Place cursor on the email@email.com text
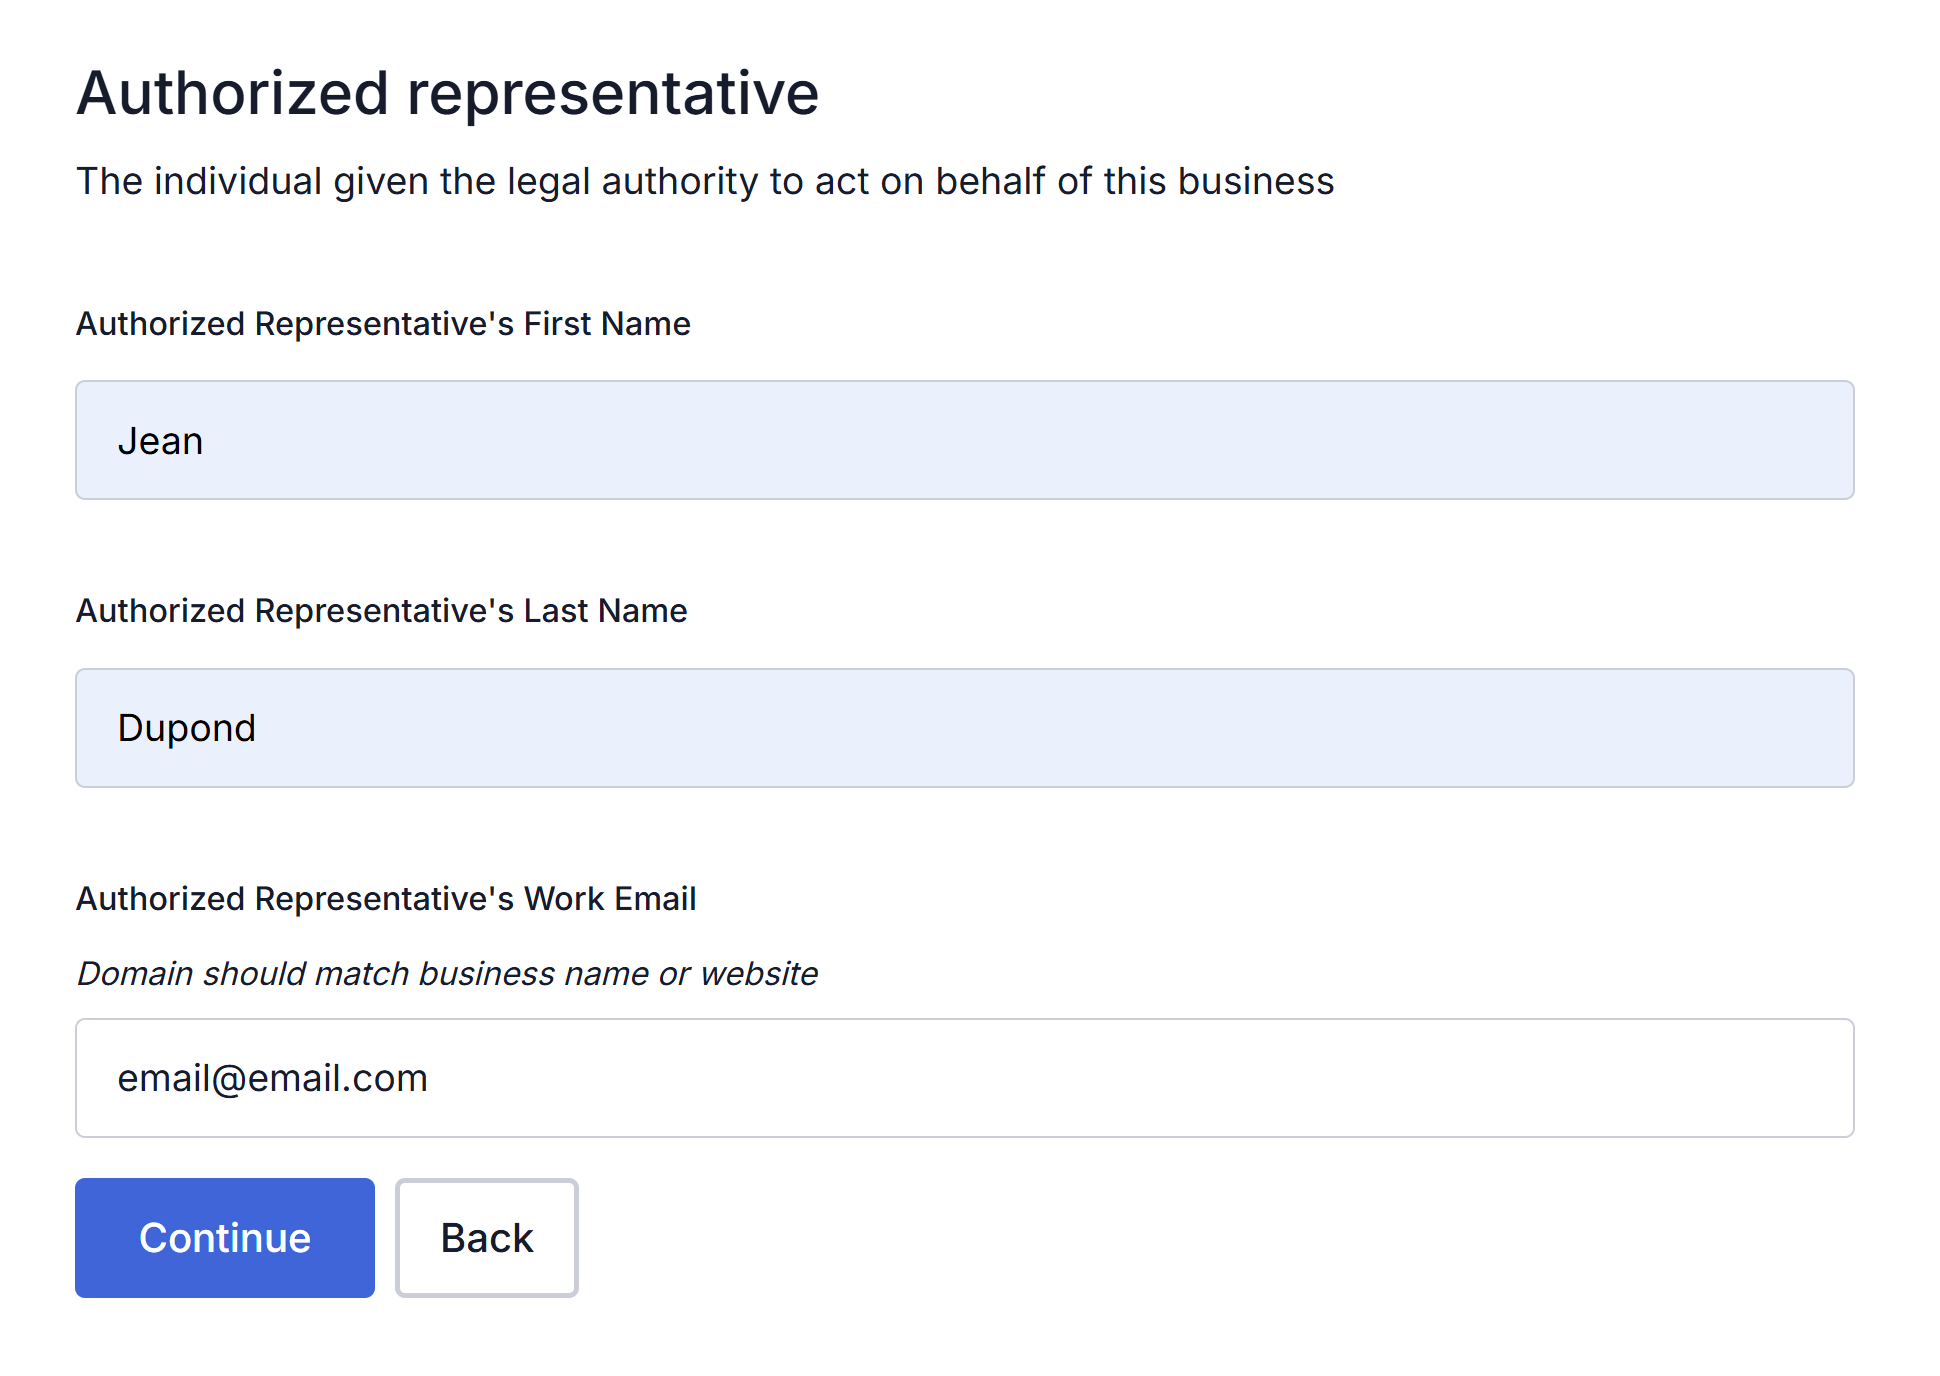The image size is (1940, 1376). [x=273, y=1079]
